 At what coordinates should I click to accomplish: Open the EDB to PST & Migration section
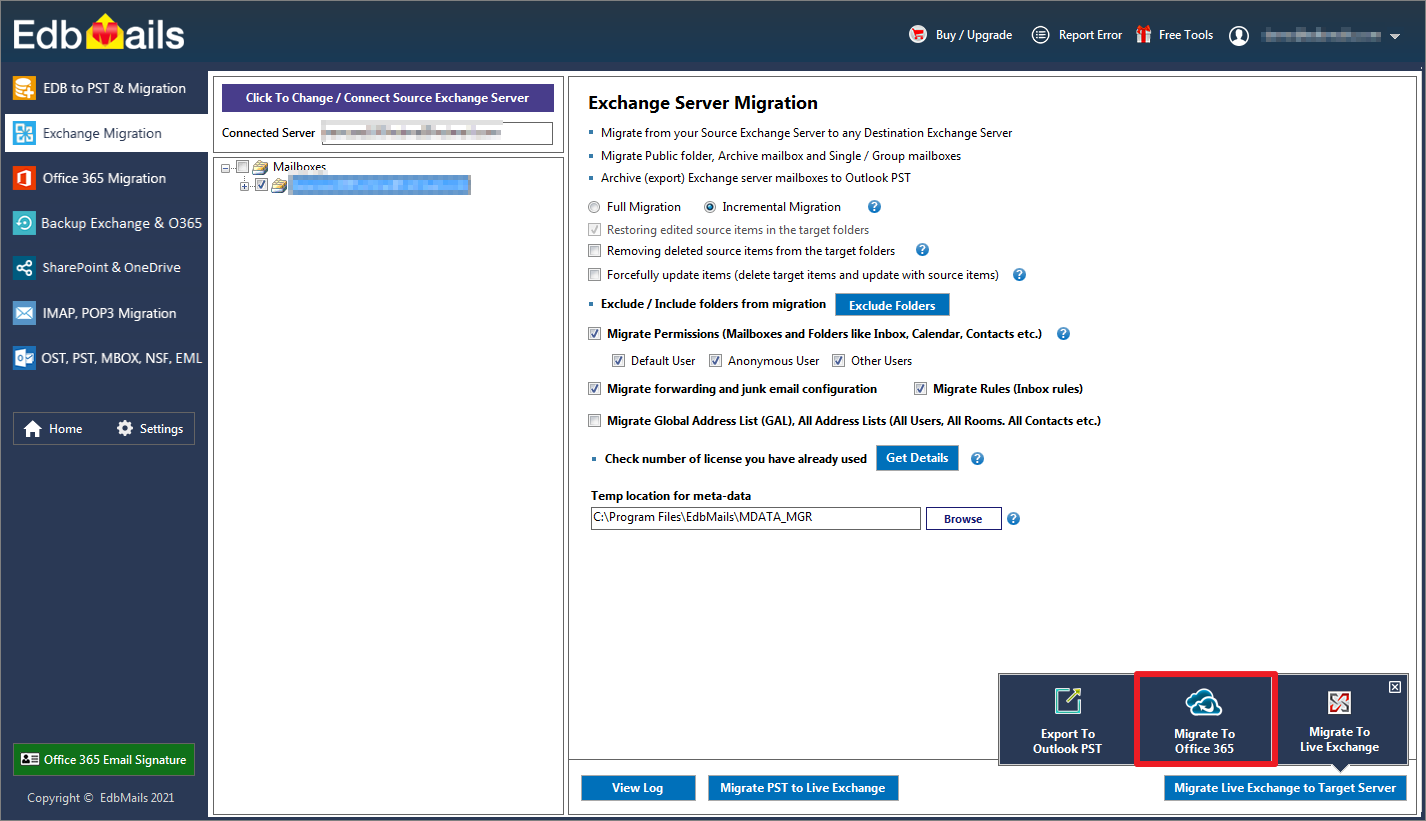104,88
